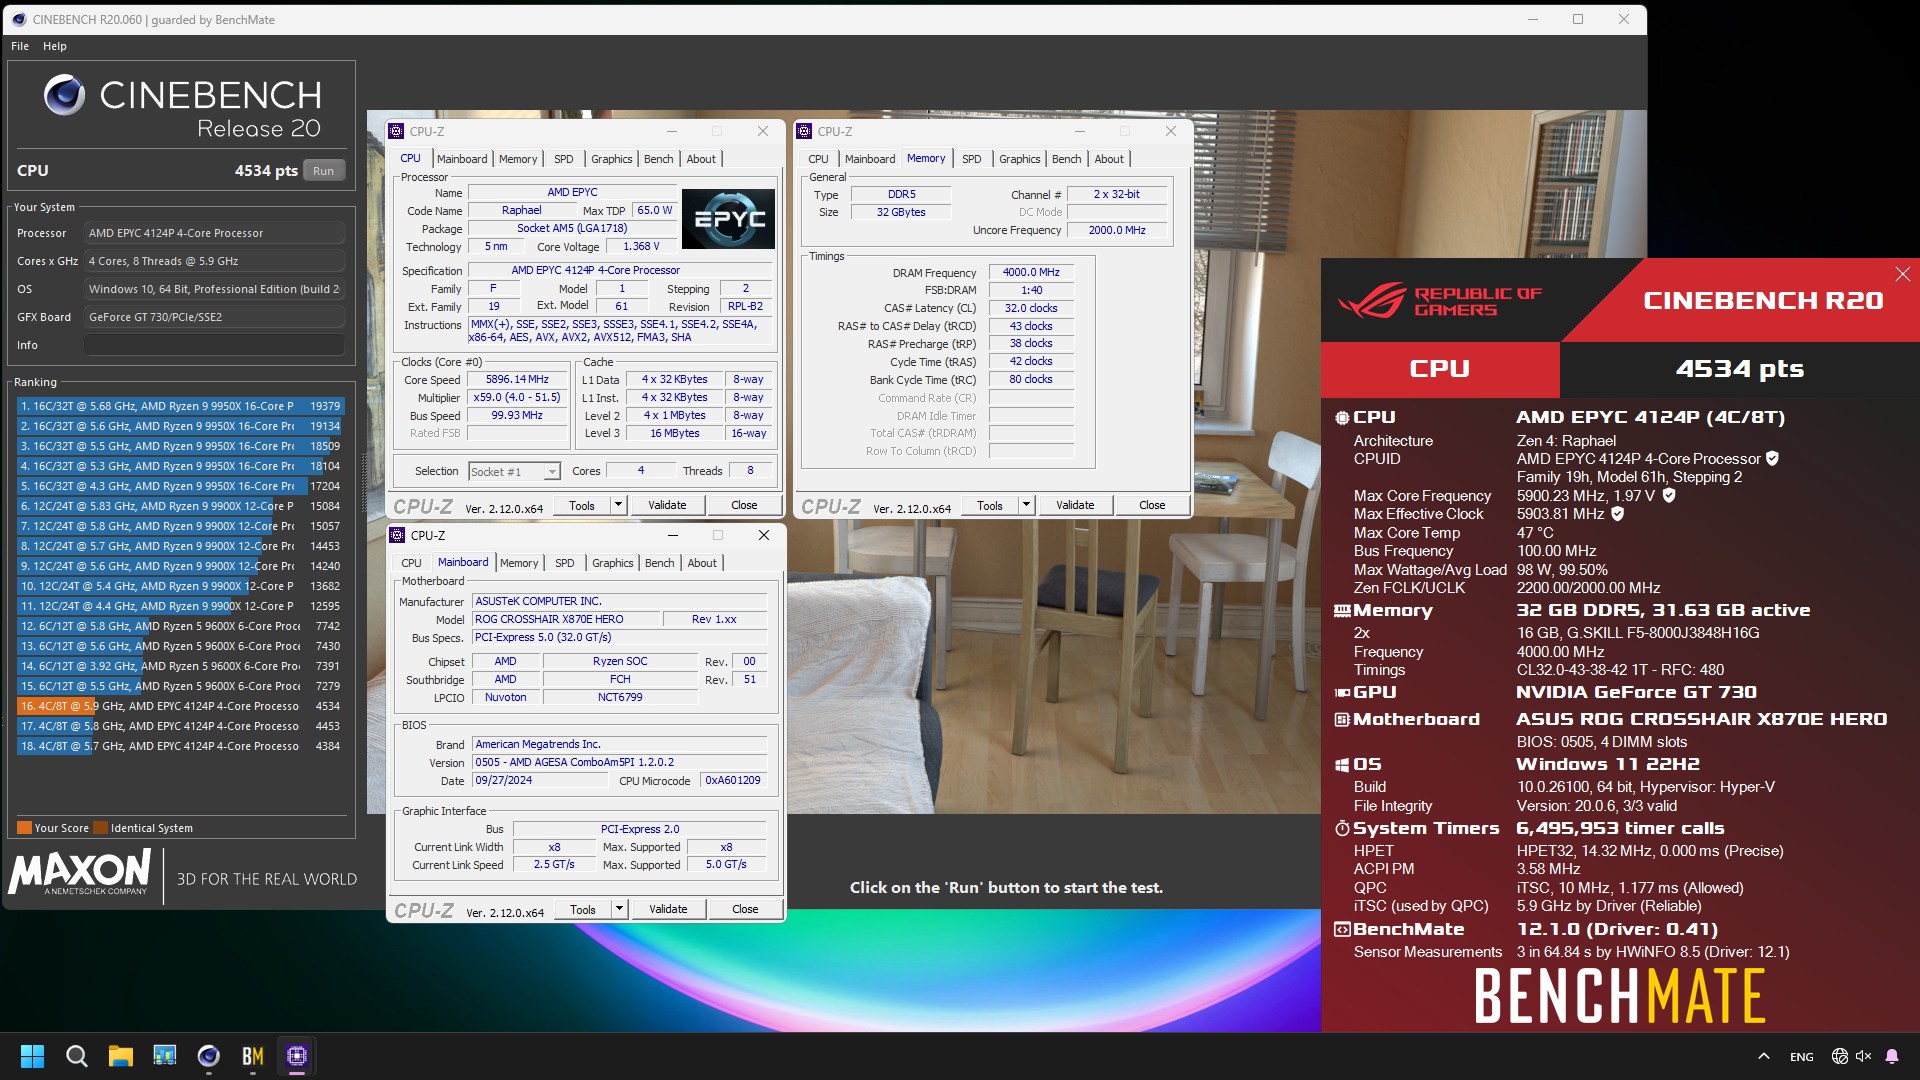Click the Info input field in Cinebench
Screen dimensions: 1920x1080
pos(214,345)
